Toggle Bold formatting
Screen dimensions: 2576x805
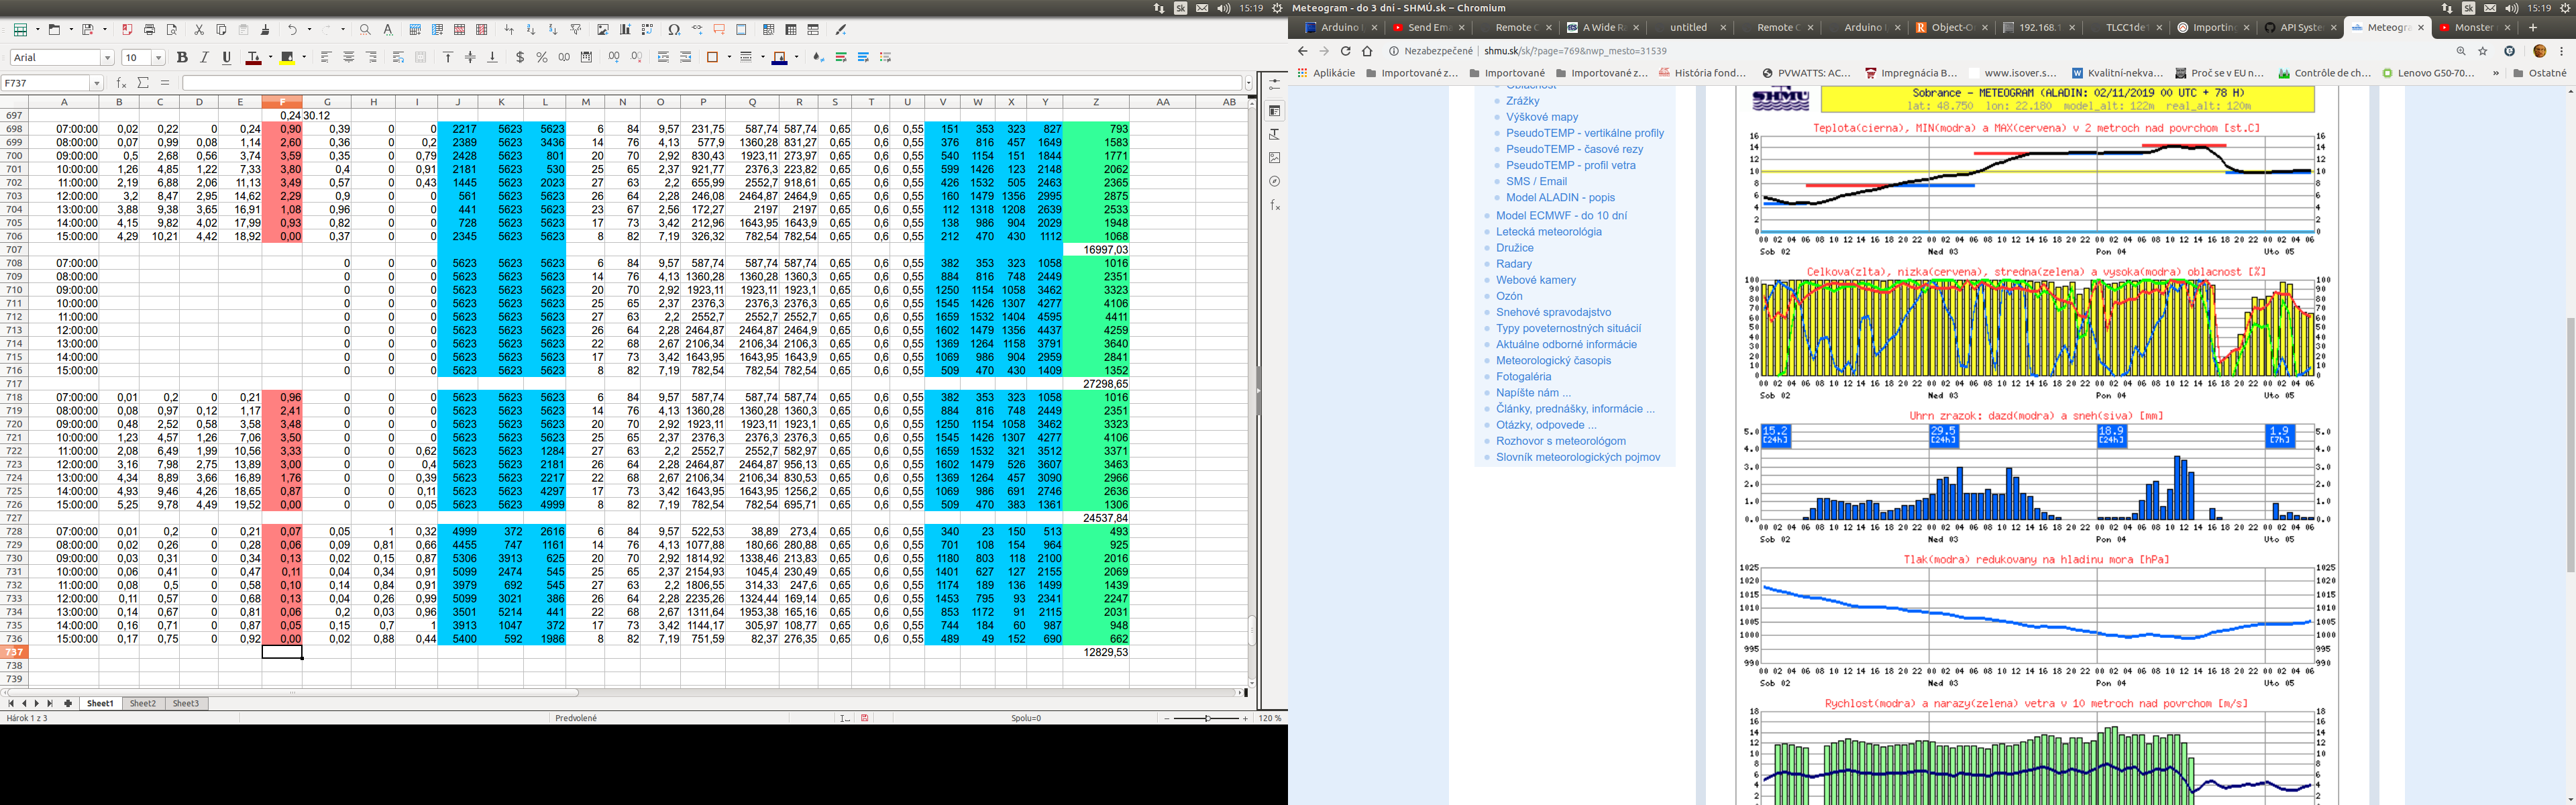[182, 58]
